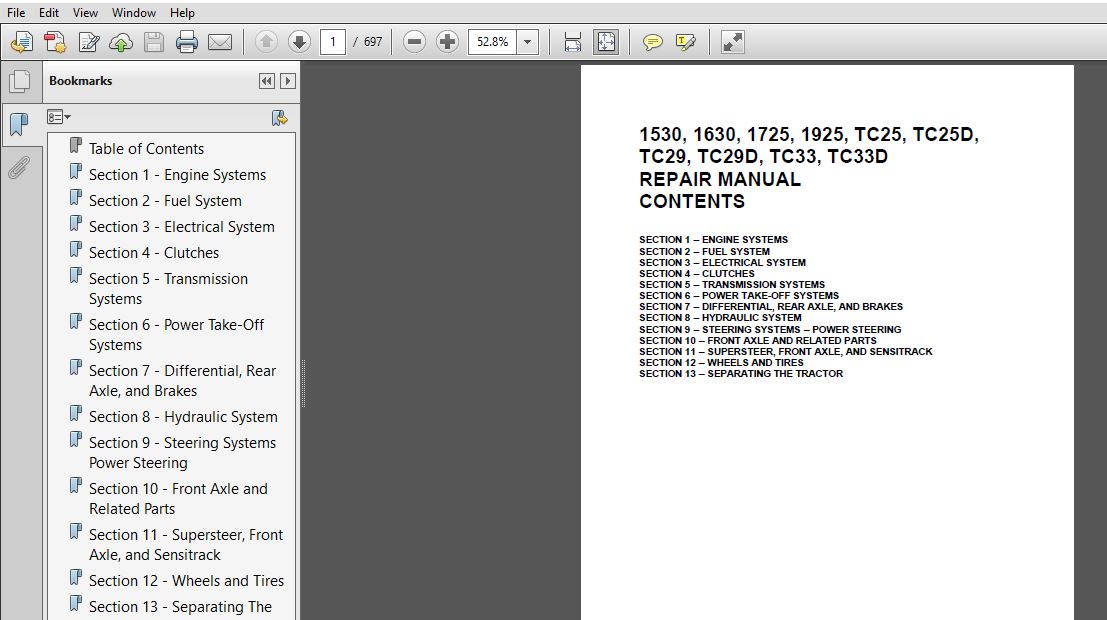Select the highlight text tool icon
Image resolution: width=1107 pixels, height=620 pixels.
686,42
